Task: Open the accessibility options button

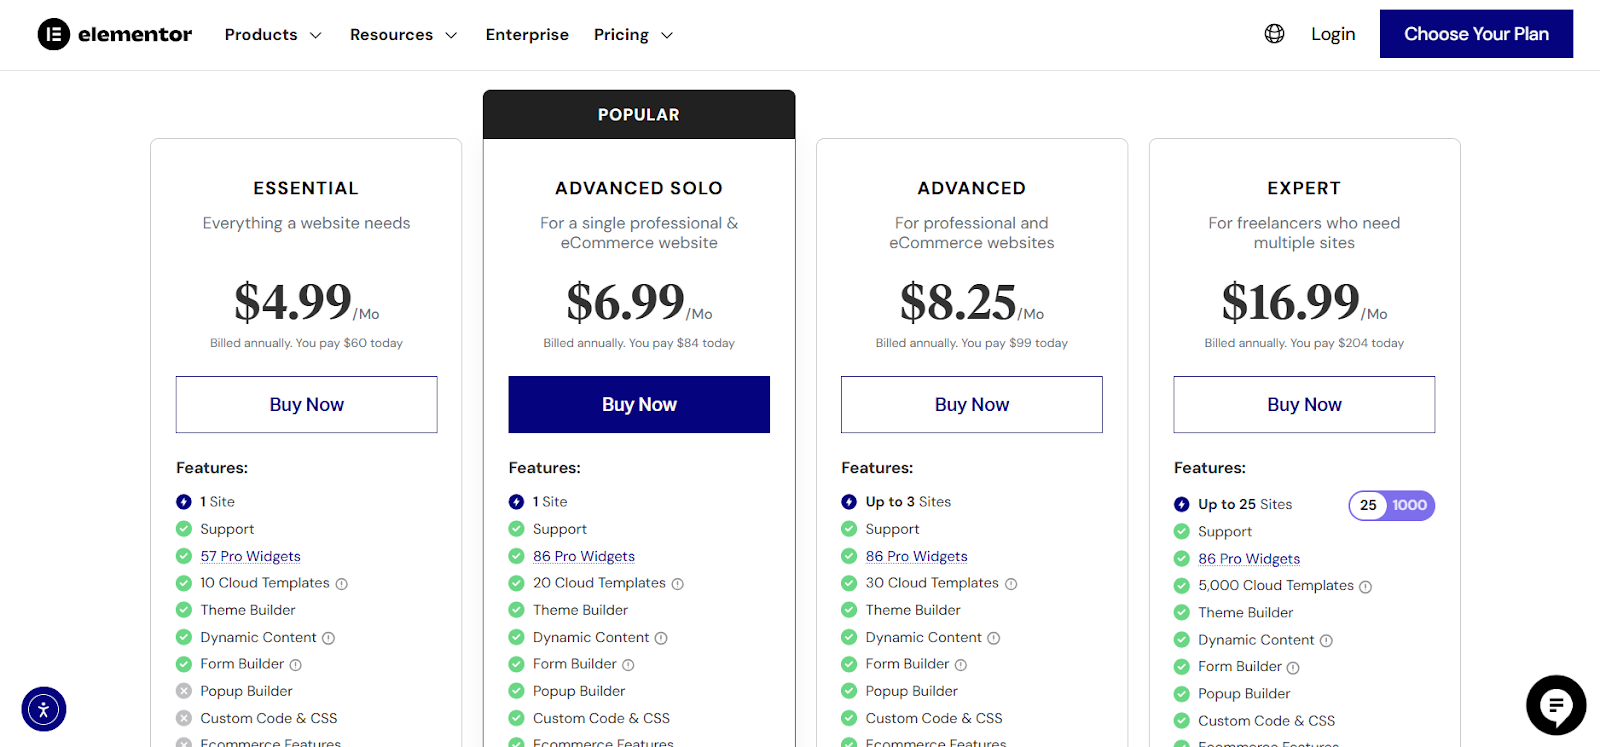Action: tap(44, 709)
